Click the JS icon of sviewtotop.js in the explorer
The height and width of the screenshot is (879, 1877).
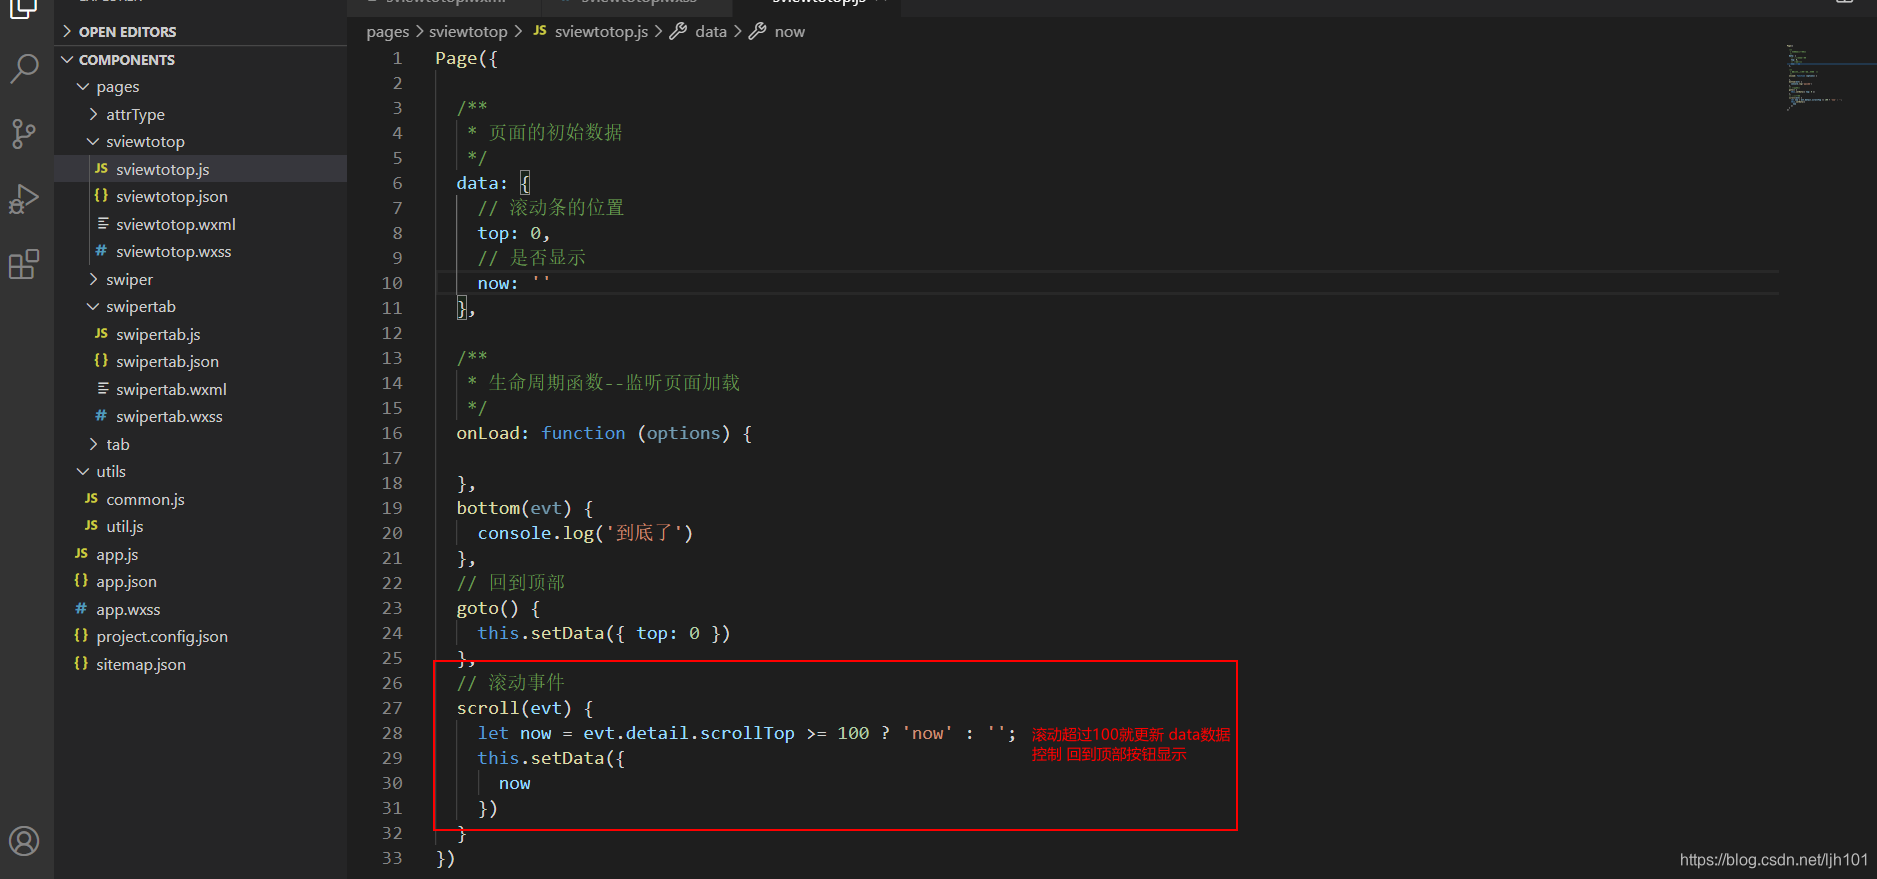tap(101, 169)
